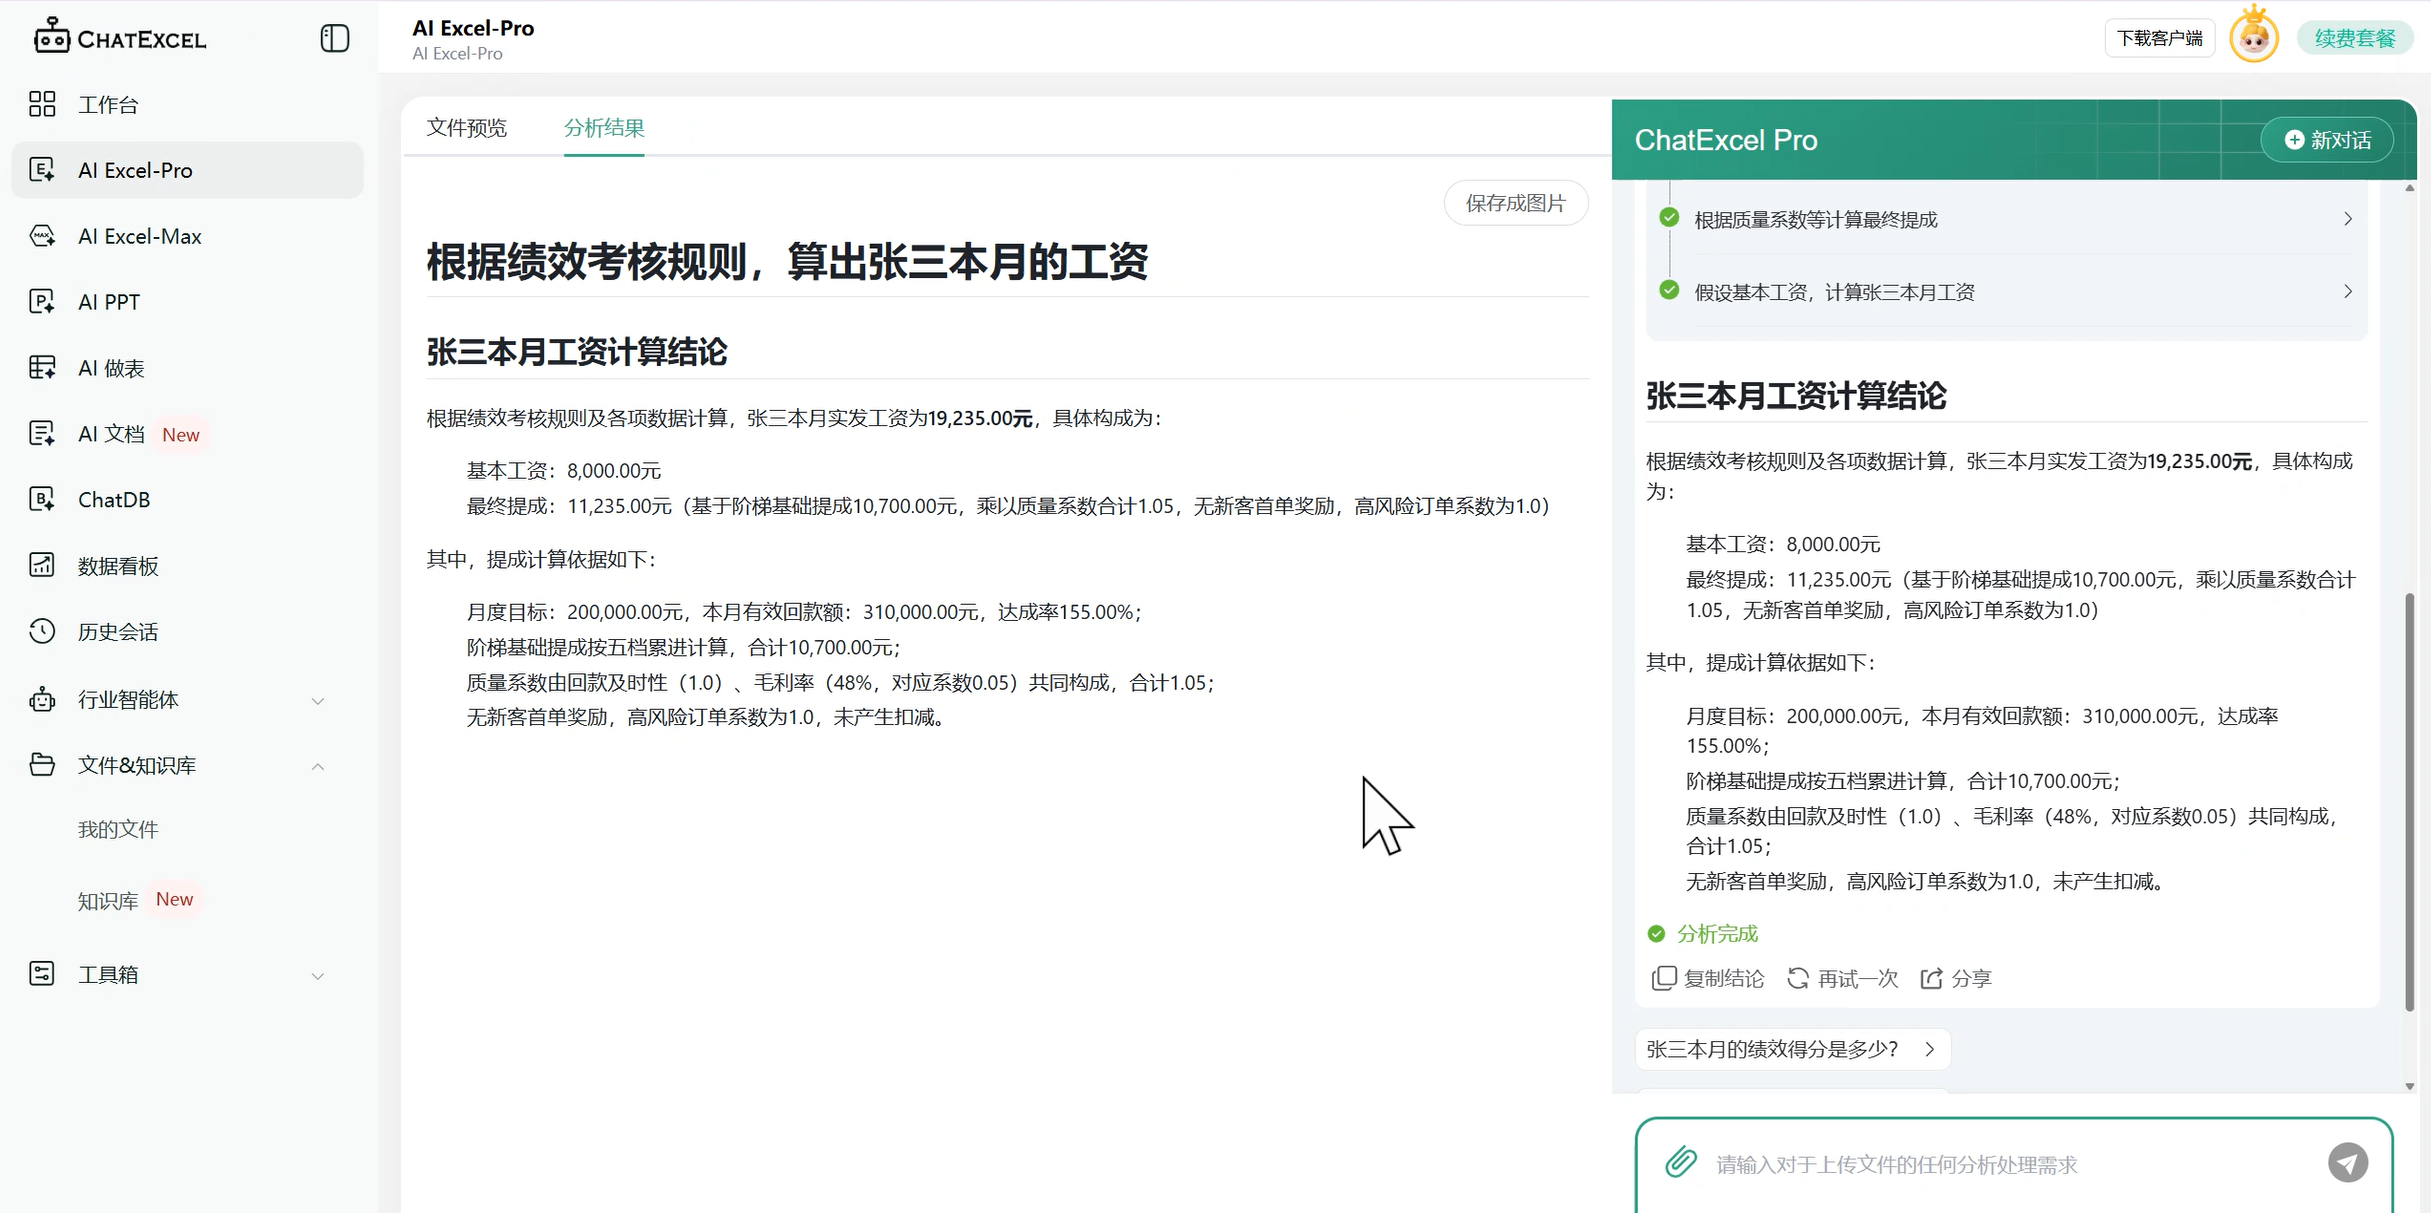
Task: Click the copy icon beside 复制结论
Action: pyautogui.click(x=1663, y=978)
